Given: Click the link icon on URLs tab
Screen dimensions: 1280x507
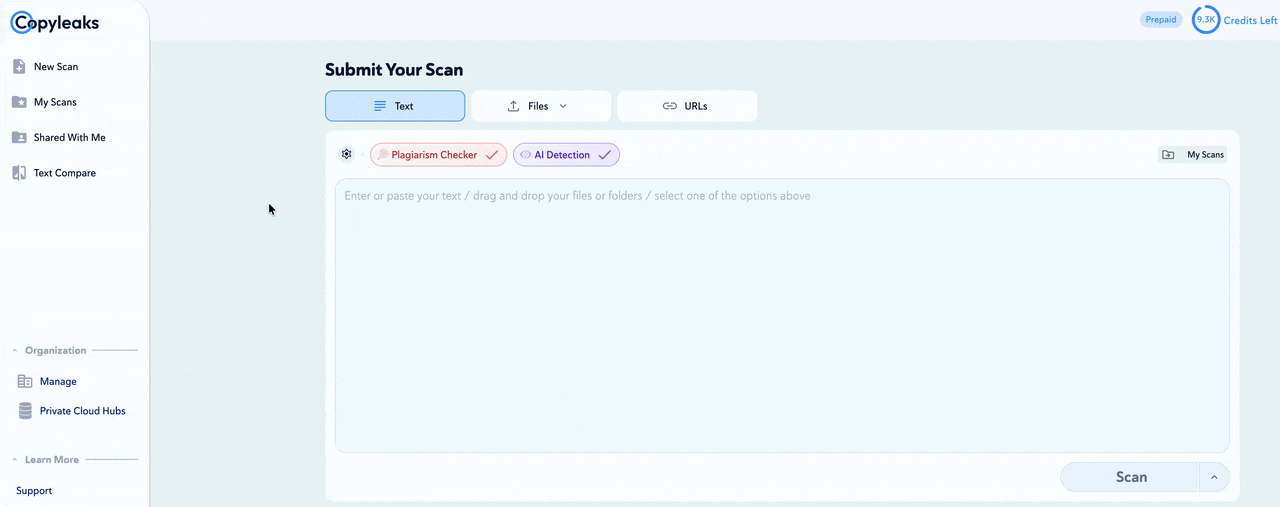Looking at the screenshot, I should point(670,106).
